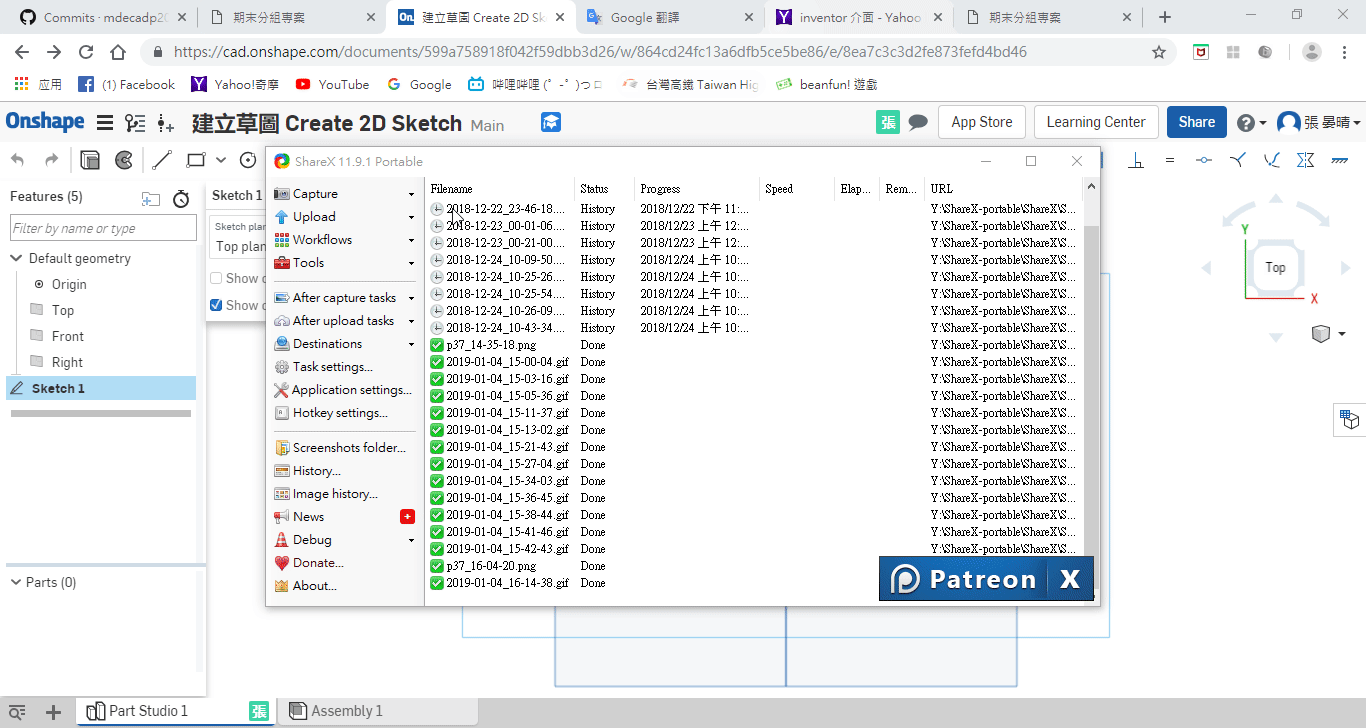Click the insert elements icon beside title
The image size is (1366, 728).
coord(166,123)
